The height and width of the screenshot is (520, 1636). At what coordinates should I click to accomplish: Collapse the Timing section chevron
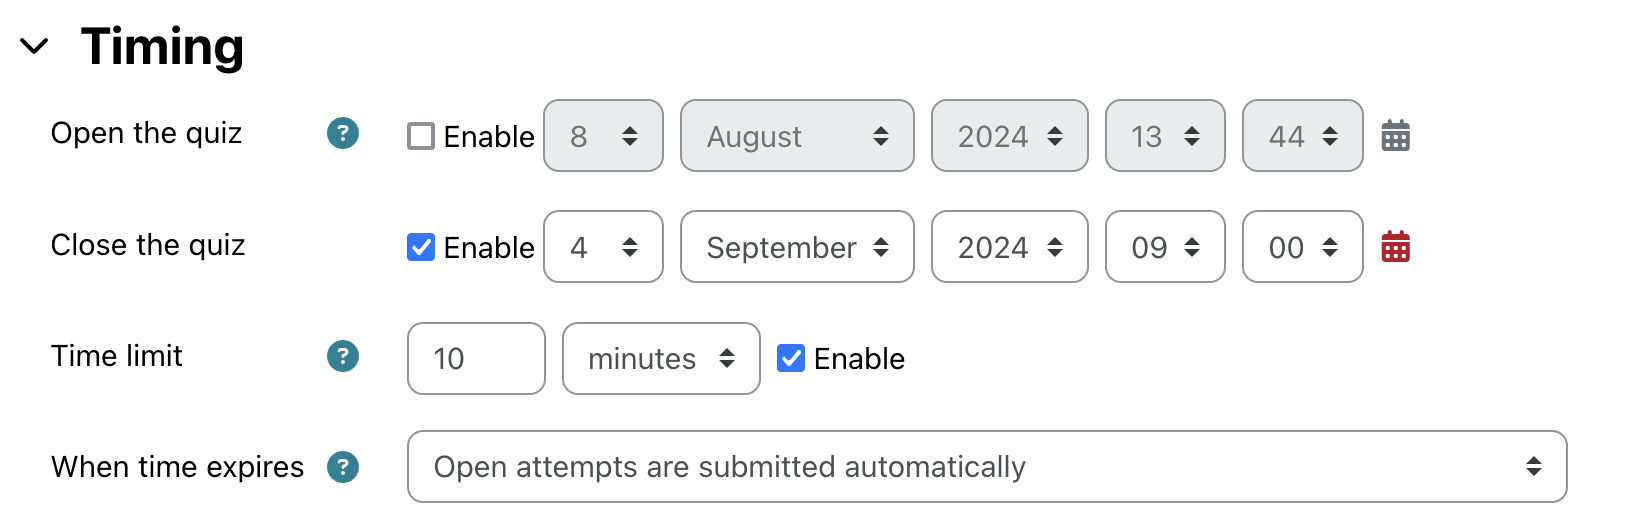point(35,46)
